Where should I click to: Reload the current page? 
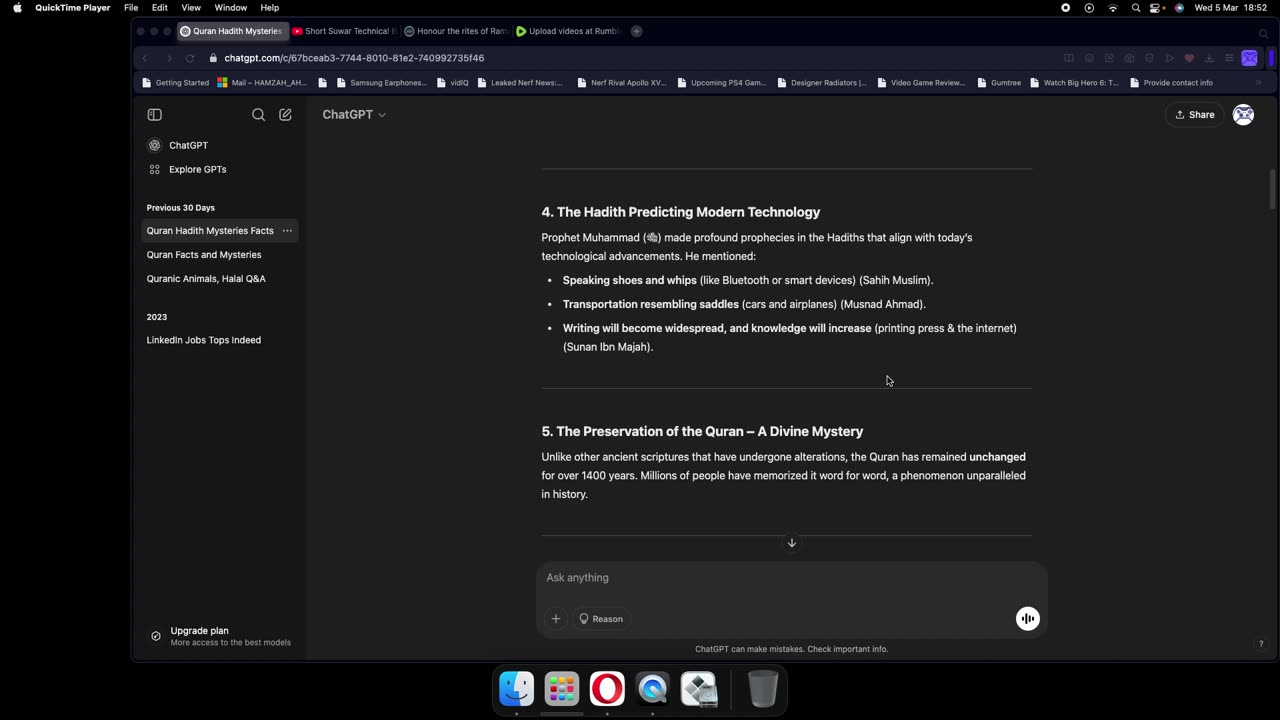point(190,58)
